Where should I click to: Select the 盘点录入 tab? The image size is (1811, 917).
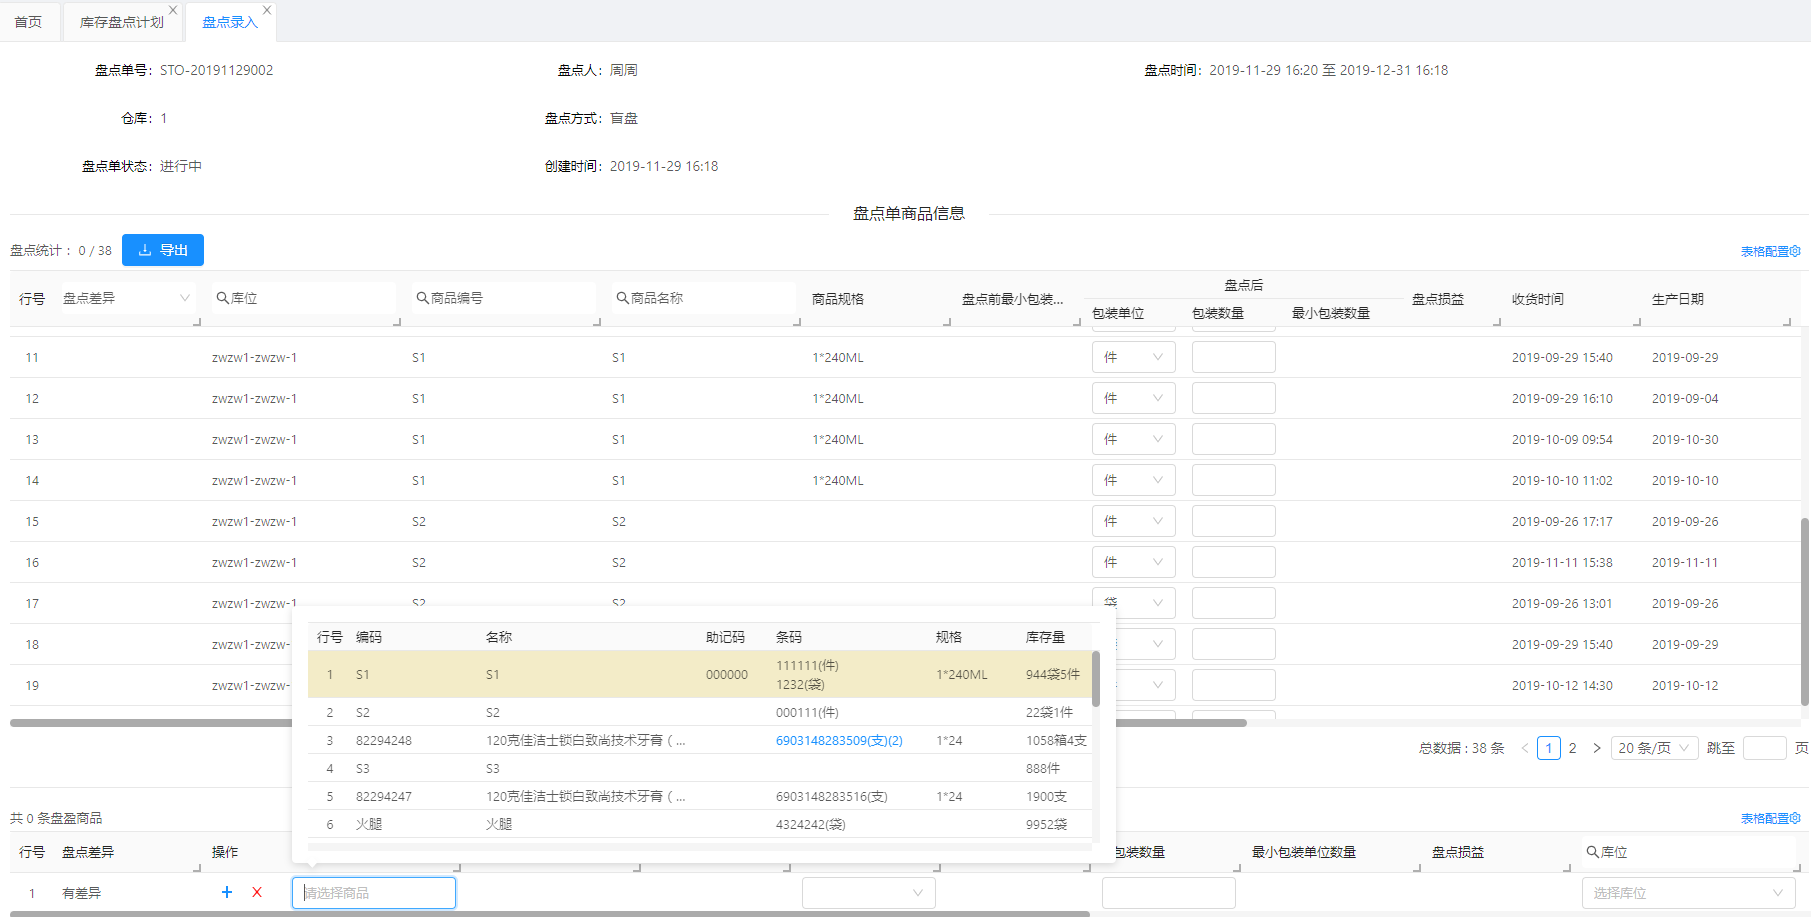click(x=230, y=22)
